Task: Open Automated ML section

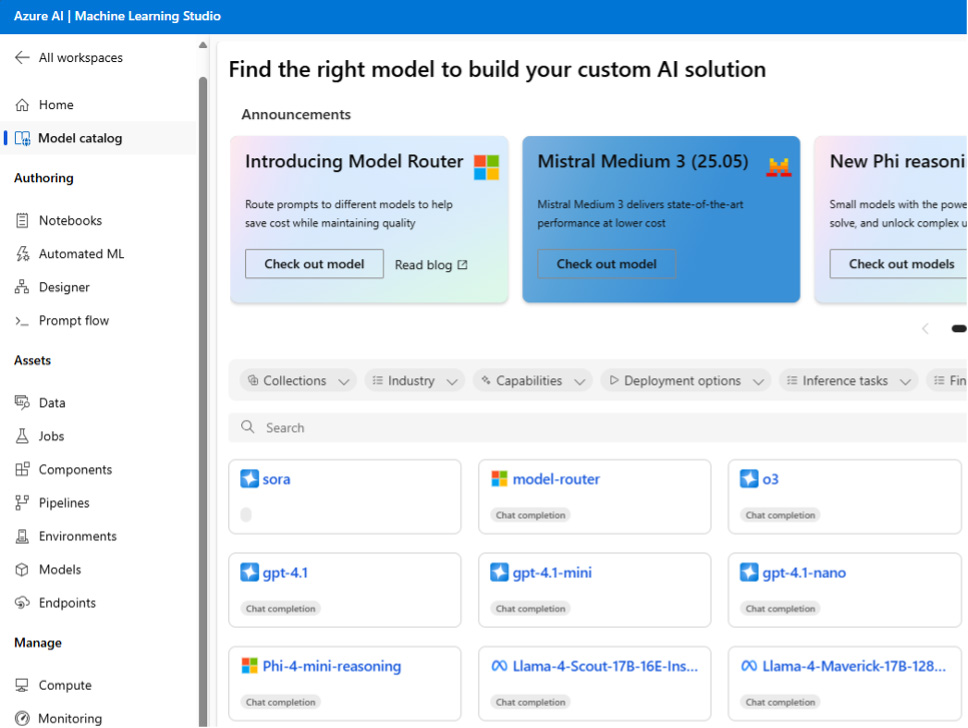Action: pyautogui.click(x=81, y=254)
